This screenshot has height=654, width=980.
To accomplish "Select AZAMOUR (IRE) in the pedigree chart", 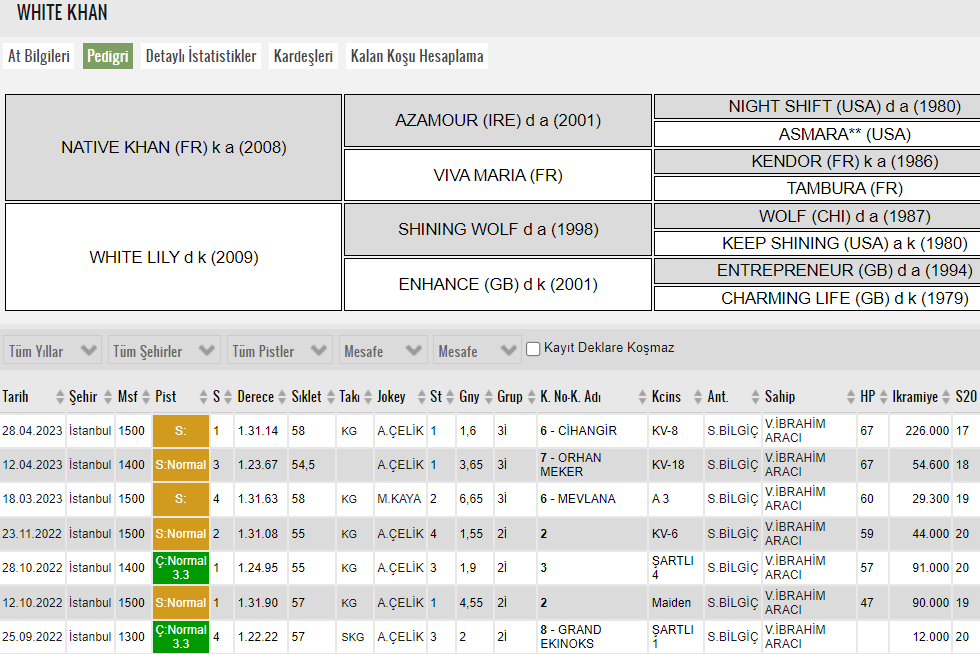I will coord(498,120).
